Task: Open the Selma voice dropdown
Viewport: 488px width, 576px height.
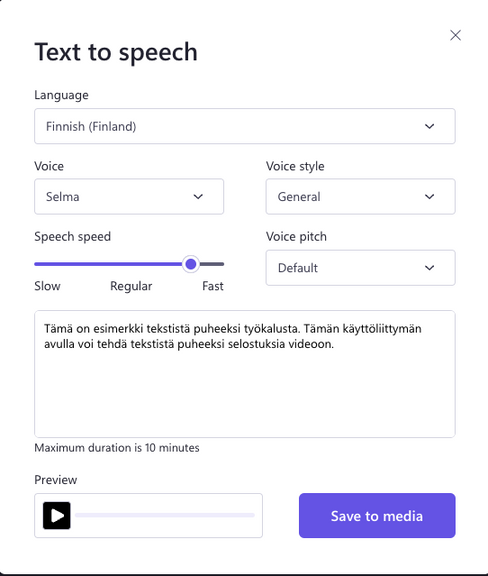Action: (129, 197)
